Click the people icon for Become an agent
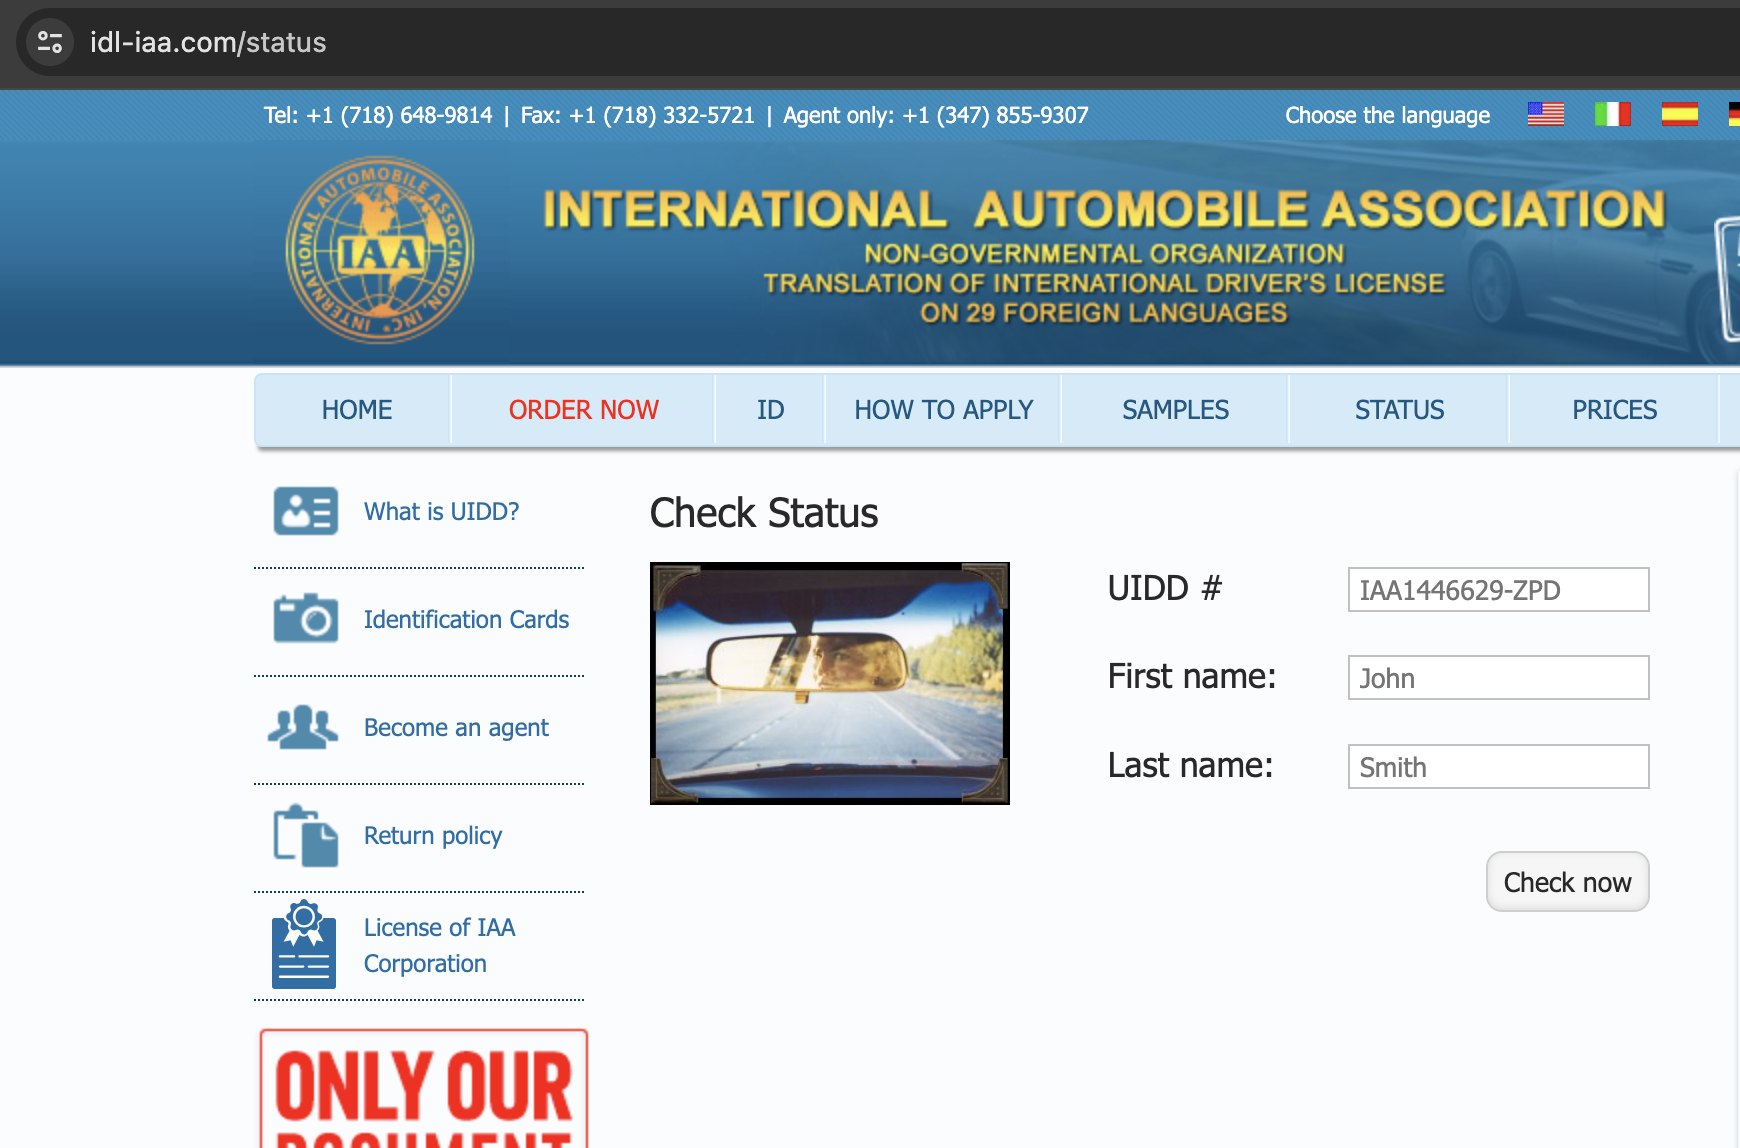1740x1148 pixels. click(303, 727)
